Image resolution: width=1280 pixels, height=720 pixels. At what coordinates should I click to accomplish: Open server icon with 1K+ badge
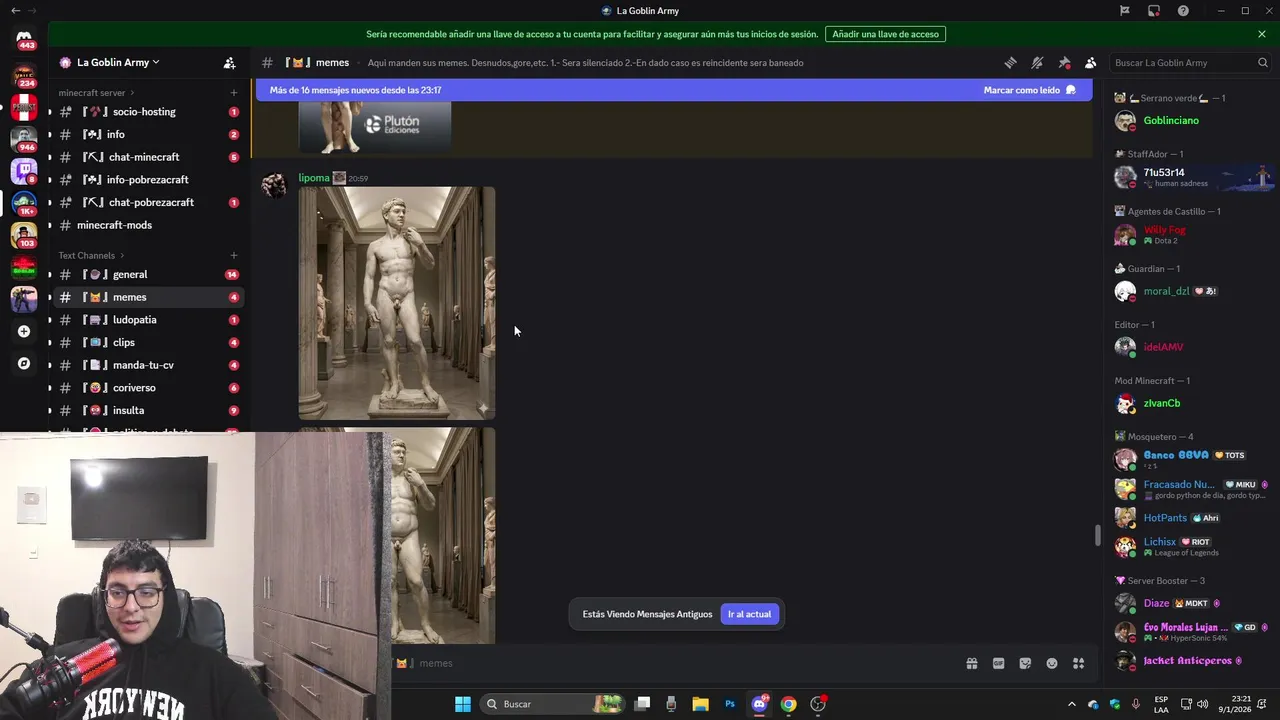click(x=24, y=203)
